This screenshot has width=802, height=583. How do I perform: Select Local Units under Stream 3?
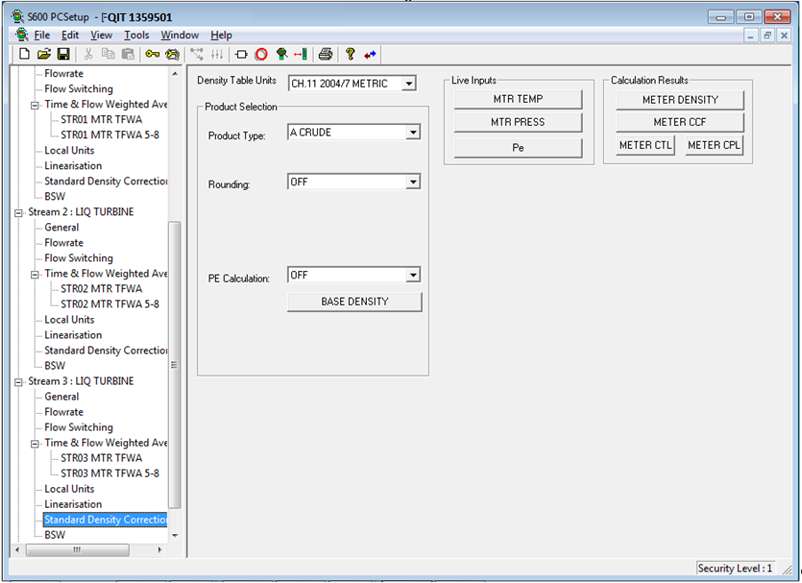click(70, 489)
